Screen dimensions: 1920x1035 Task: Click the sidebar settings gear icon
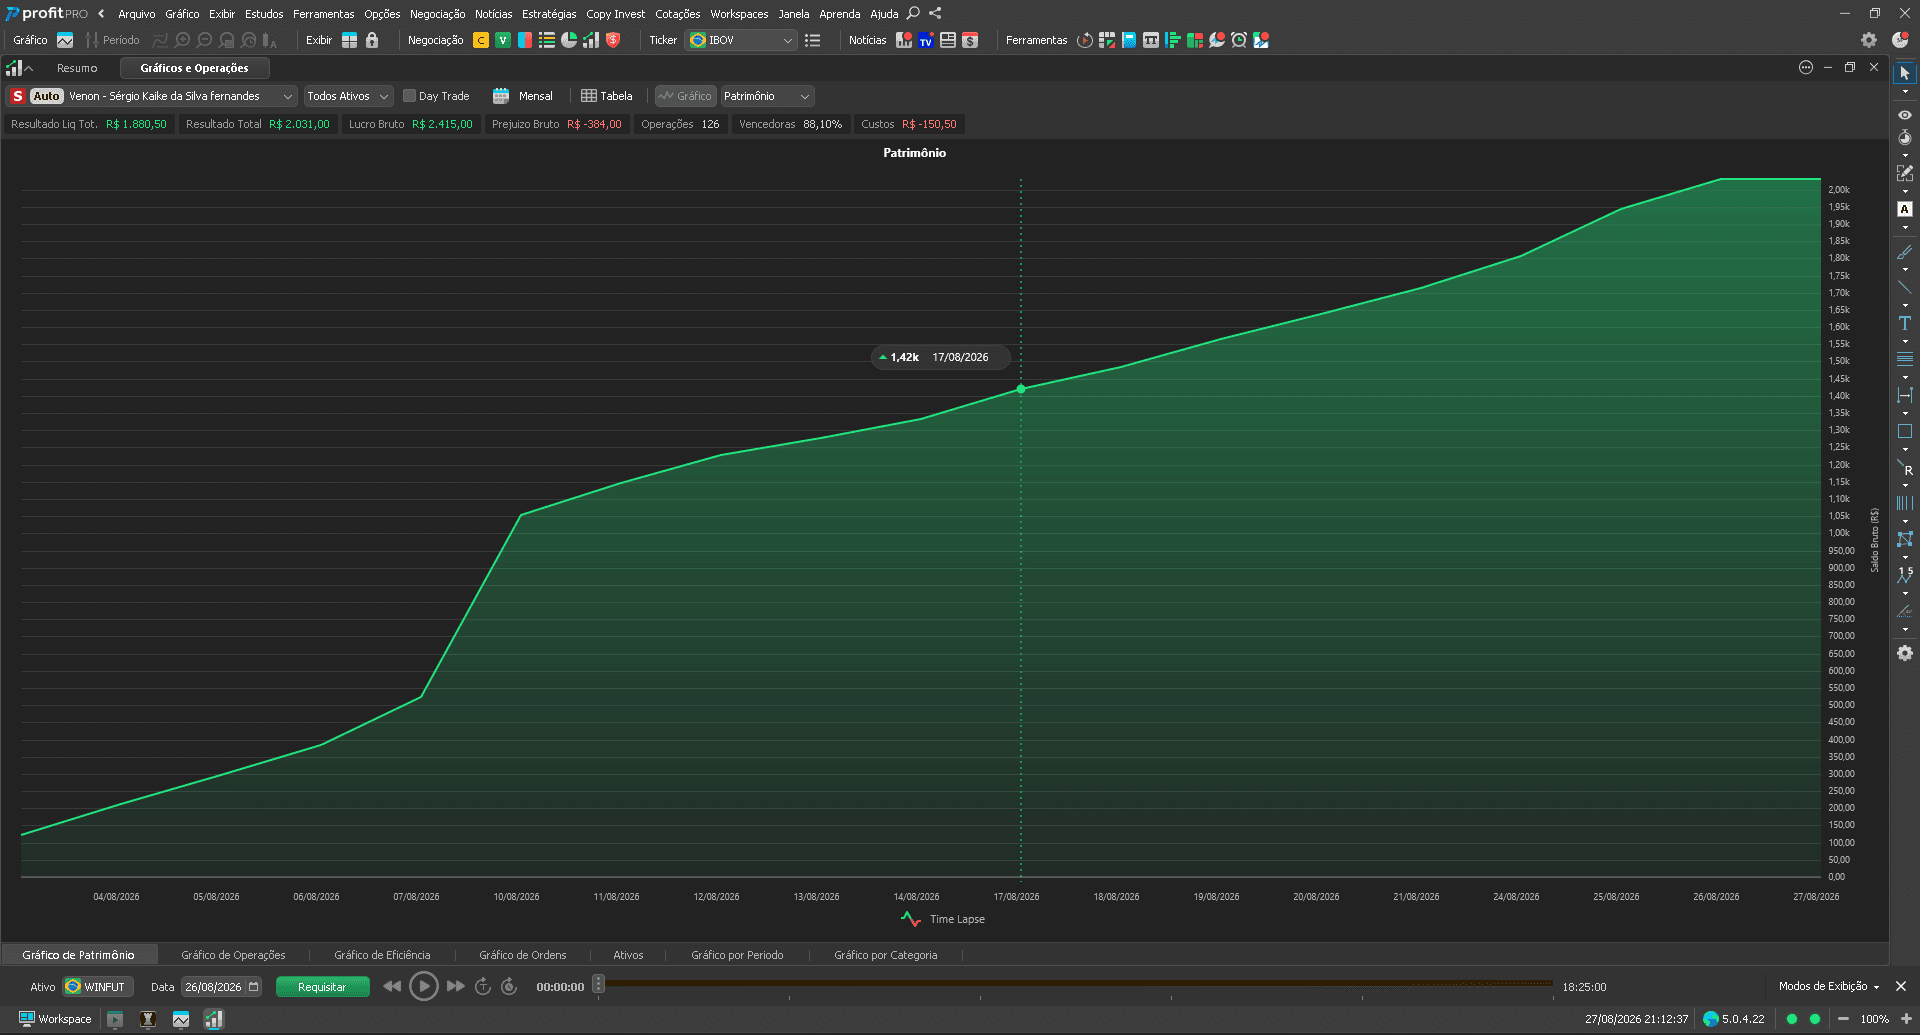pyautogui.click(x=1905, y=653)
